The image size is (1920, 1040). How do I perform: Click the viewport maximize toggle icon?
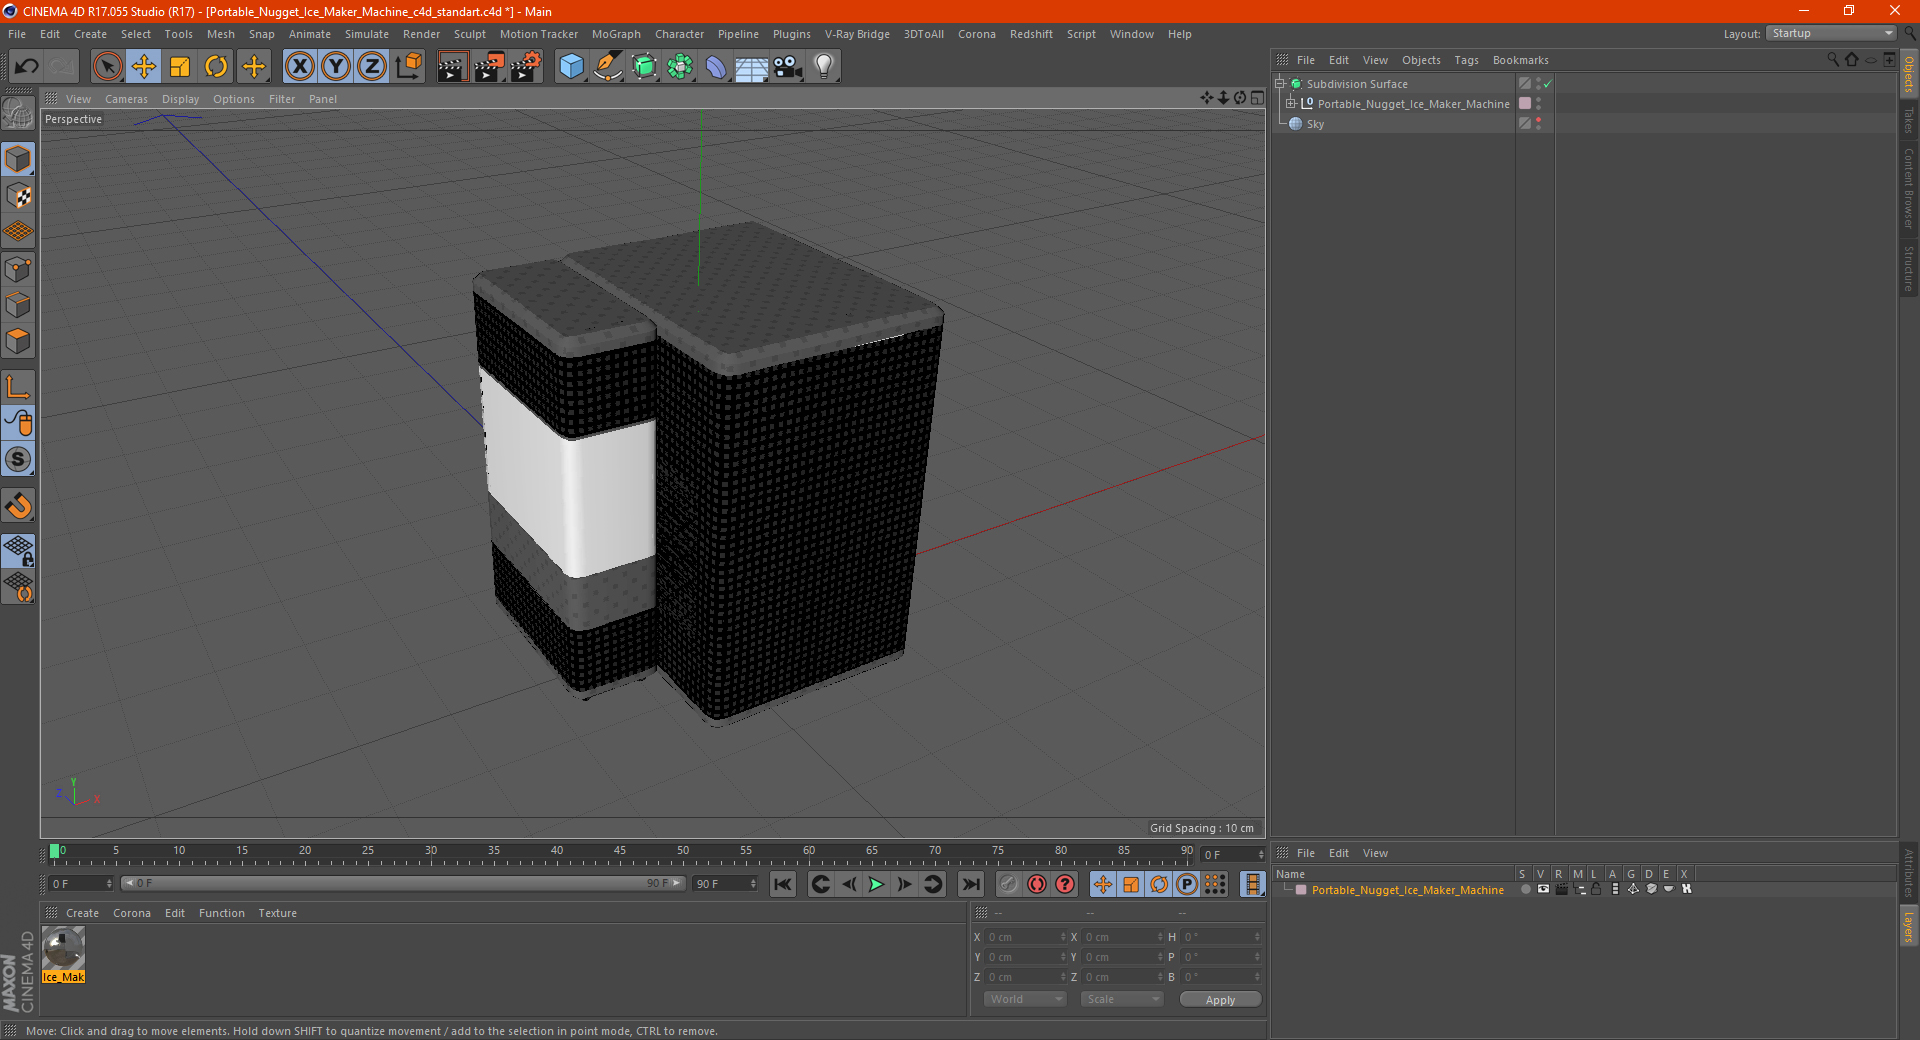1257,98
